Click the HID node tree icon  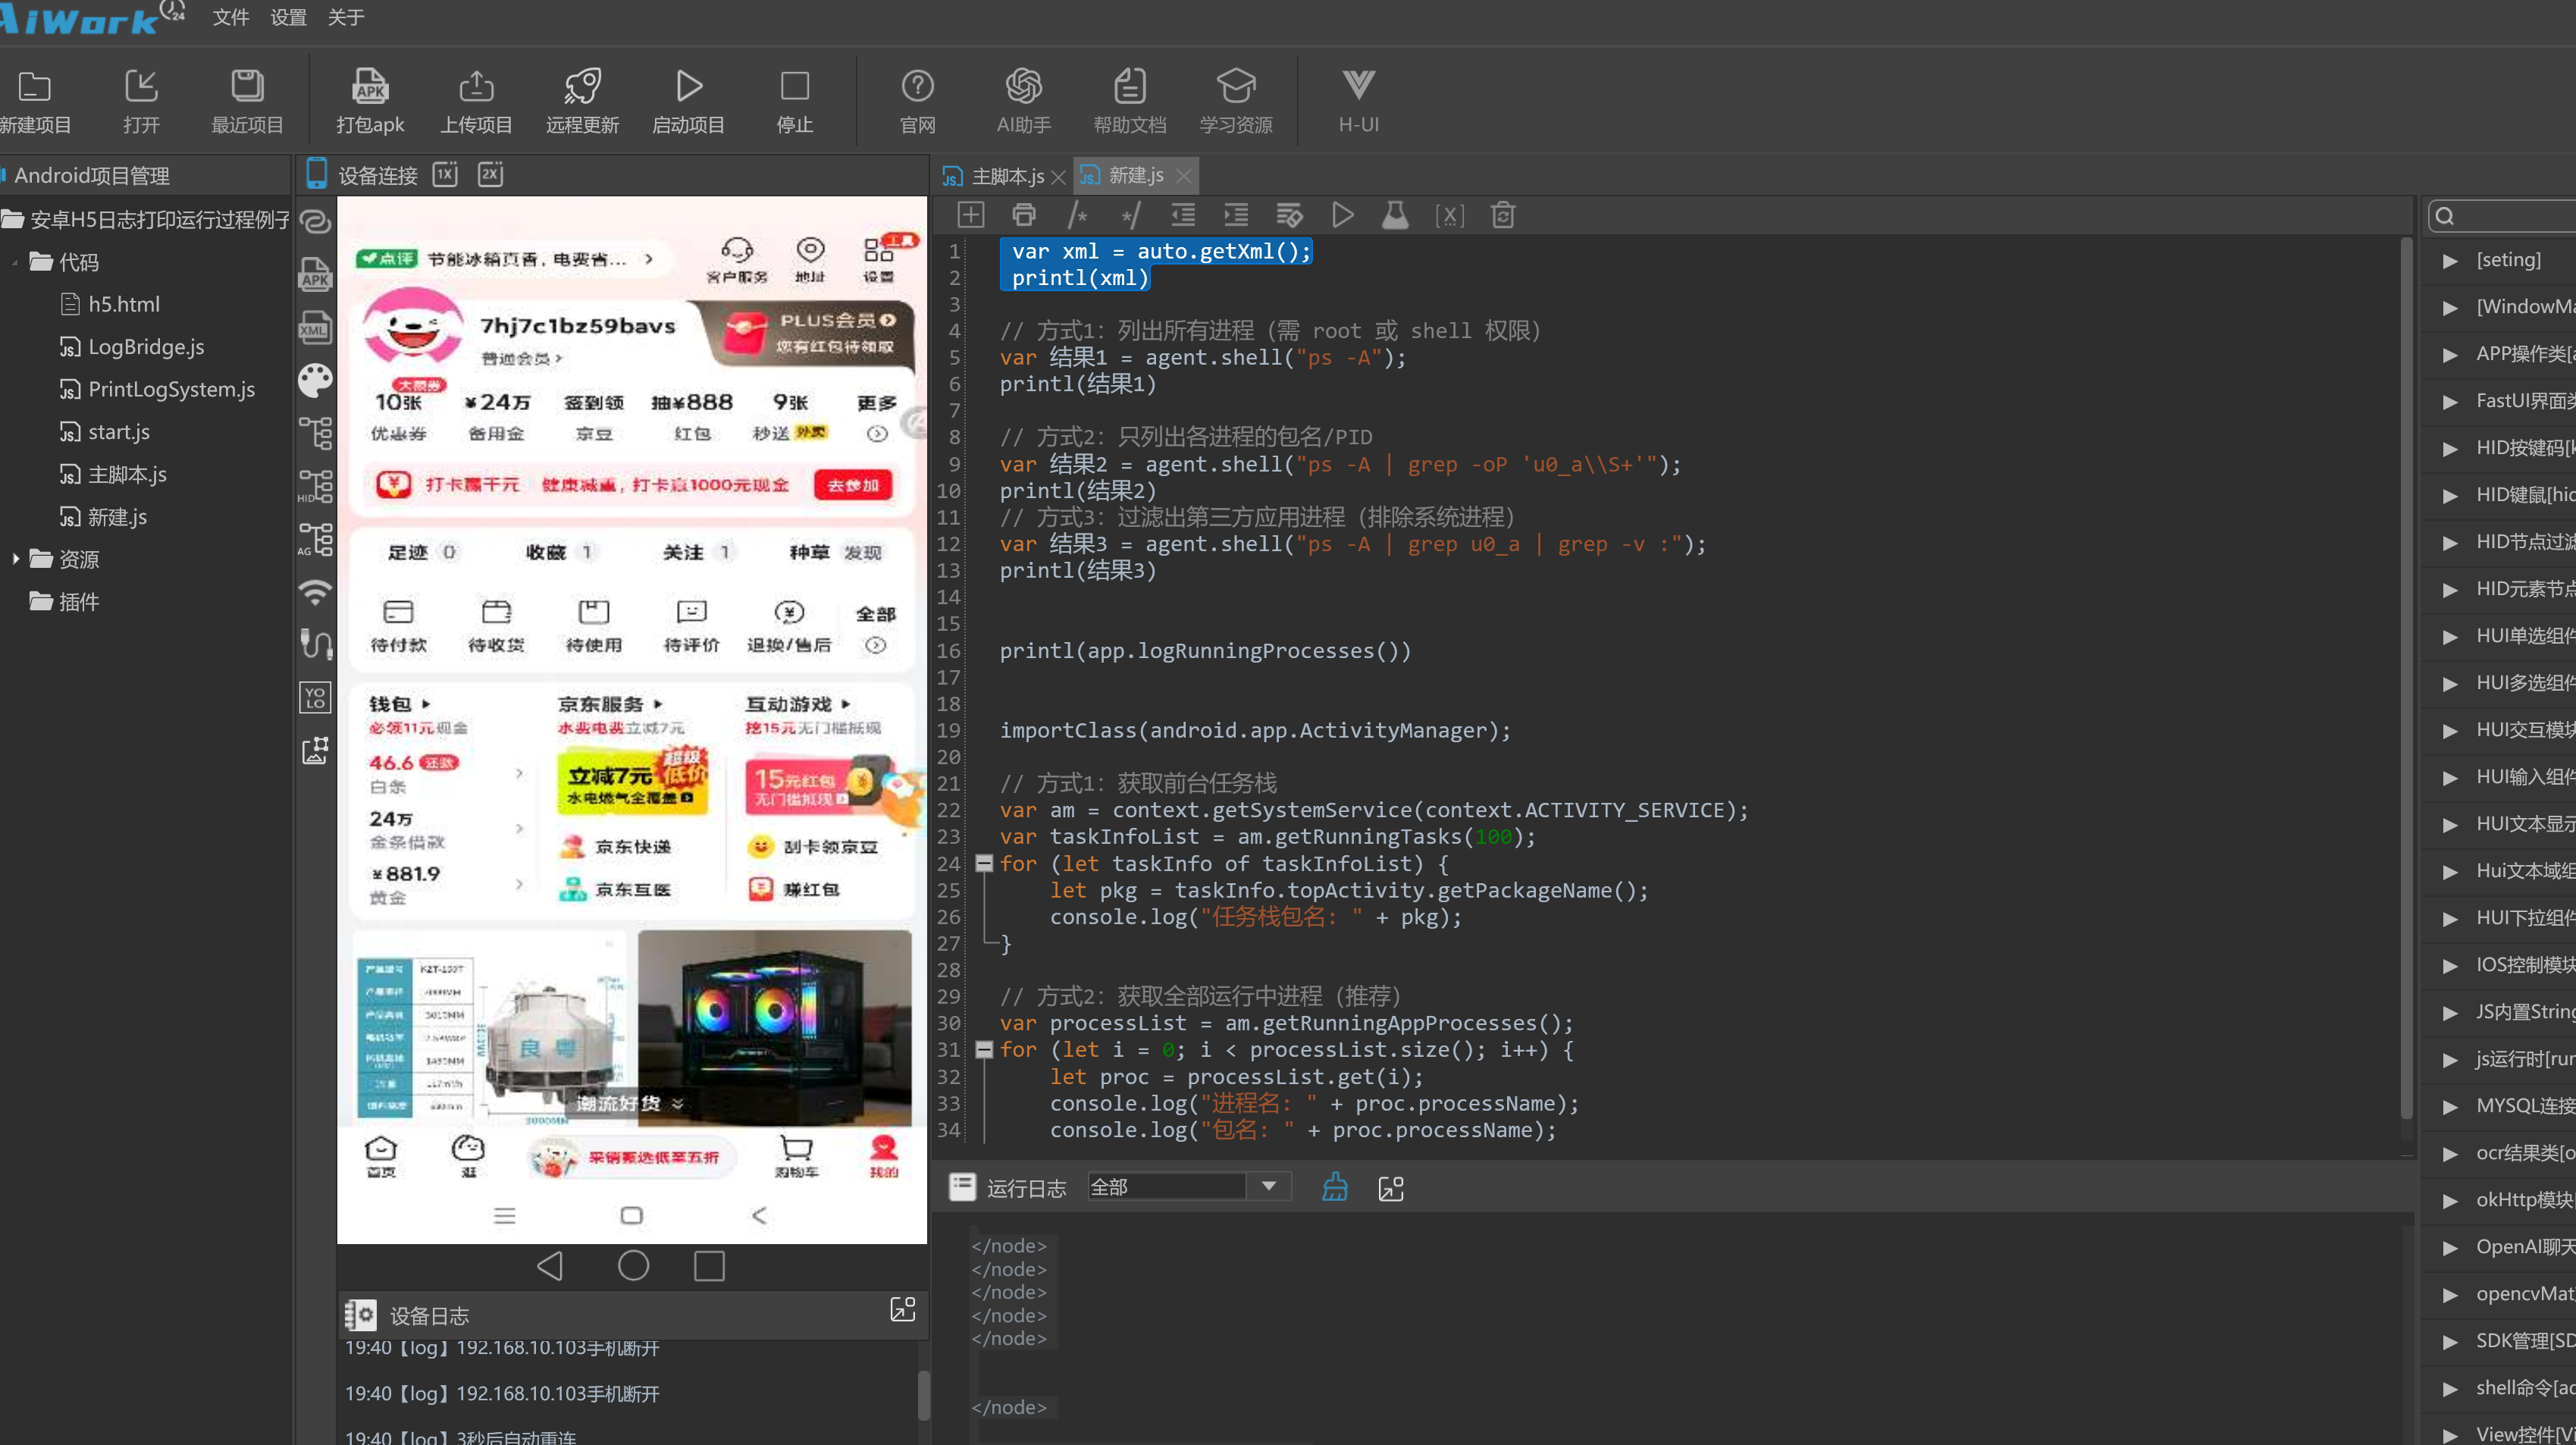click(x=315, y=486)
